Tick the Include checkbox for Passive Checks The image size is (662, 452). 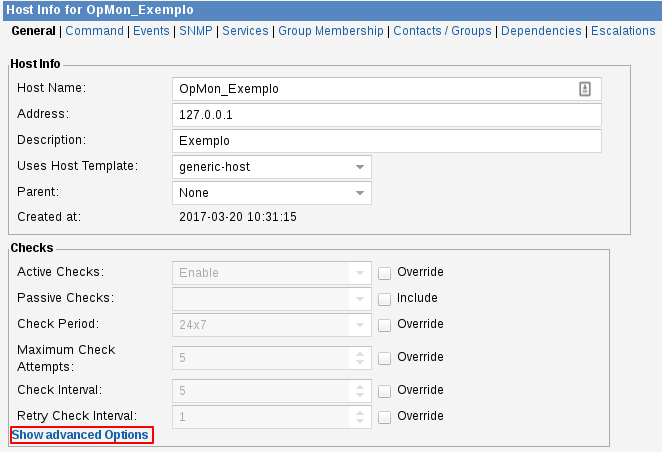coord(384,298)
